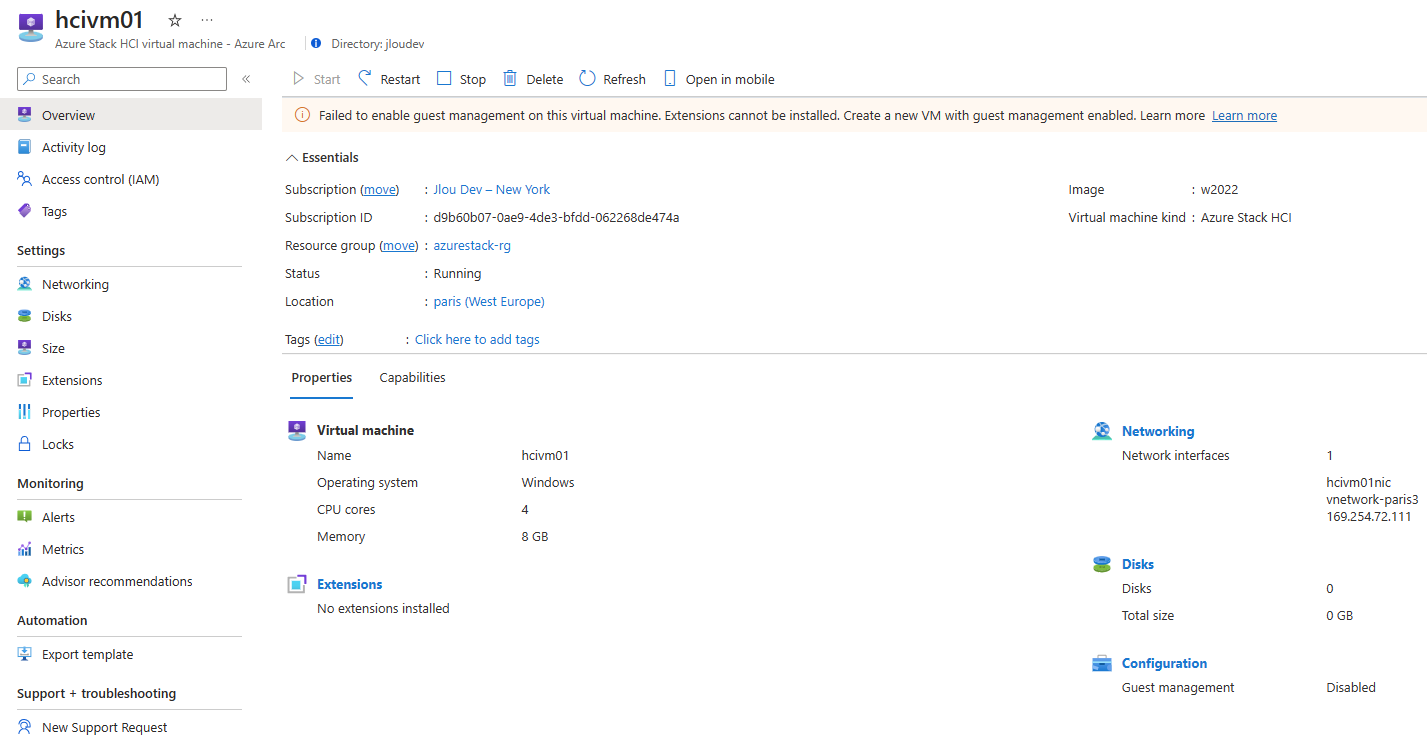Click the Tags icon in the sidebar
The height and width of the screenshot is (748, 1427).
[25, 212]
